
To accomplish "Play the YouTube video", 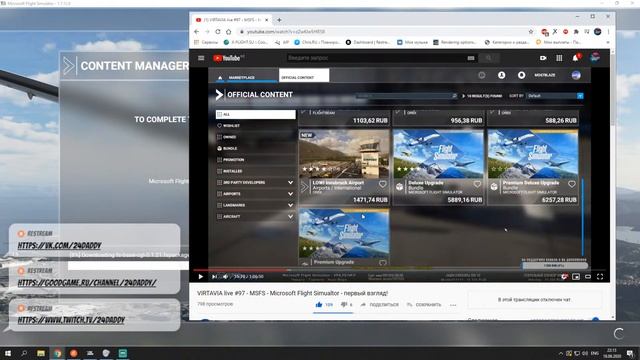I will [201, 276].
